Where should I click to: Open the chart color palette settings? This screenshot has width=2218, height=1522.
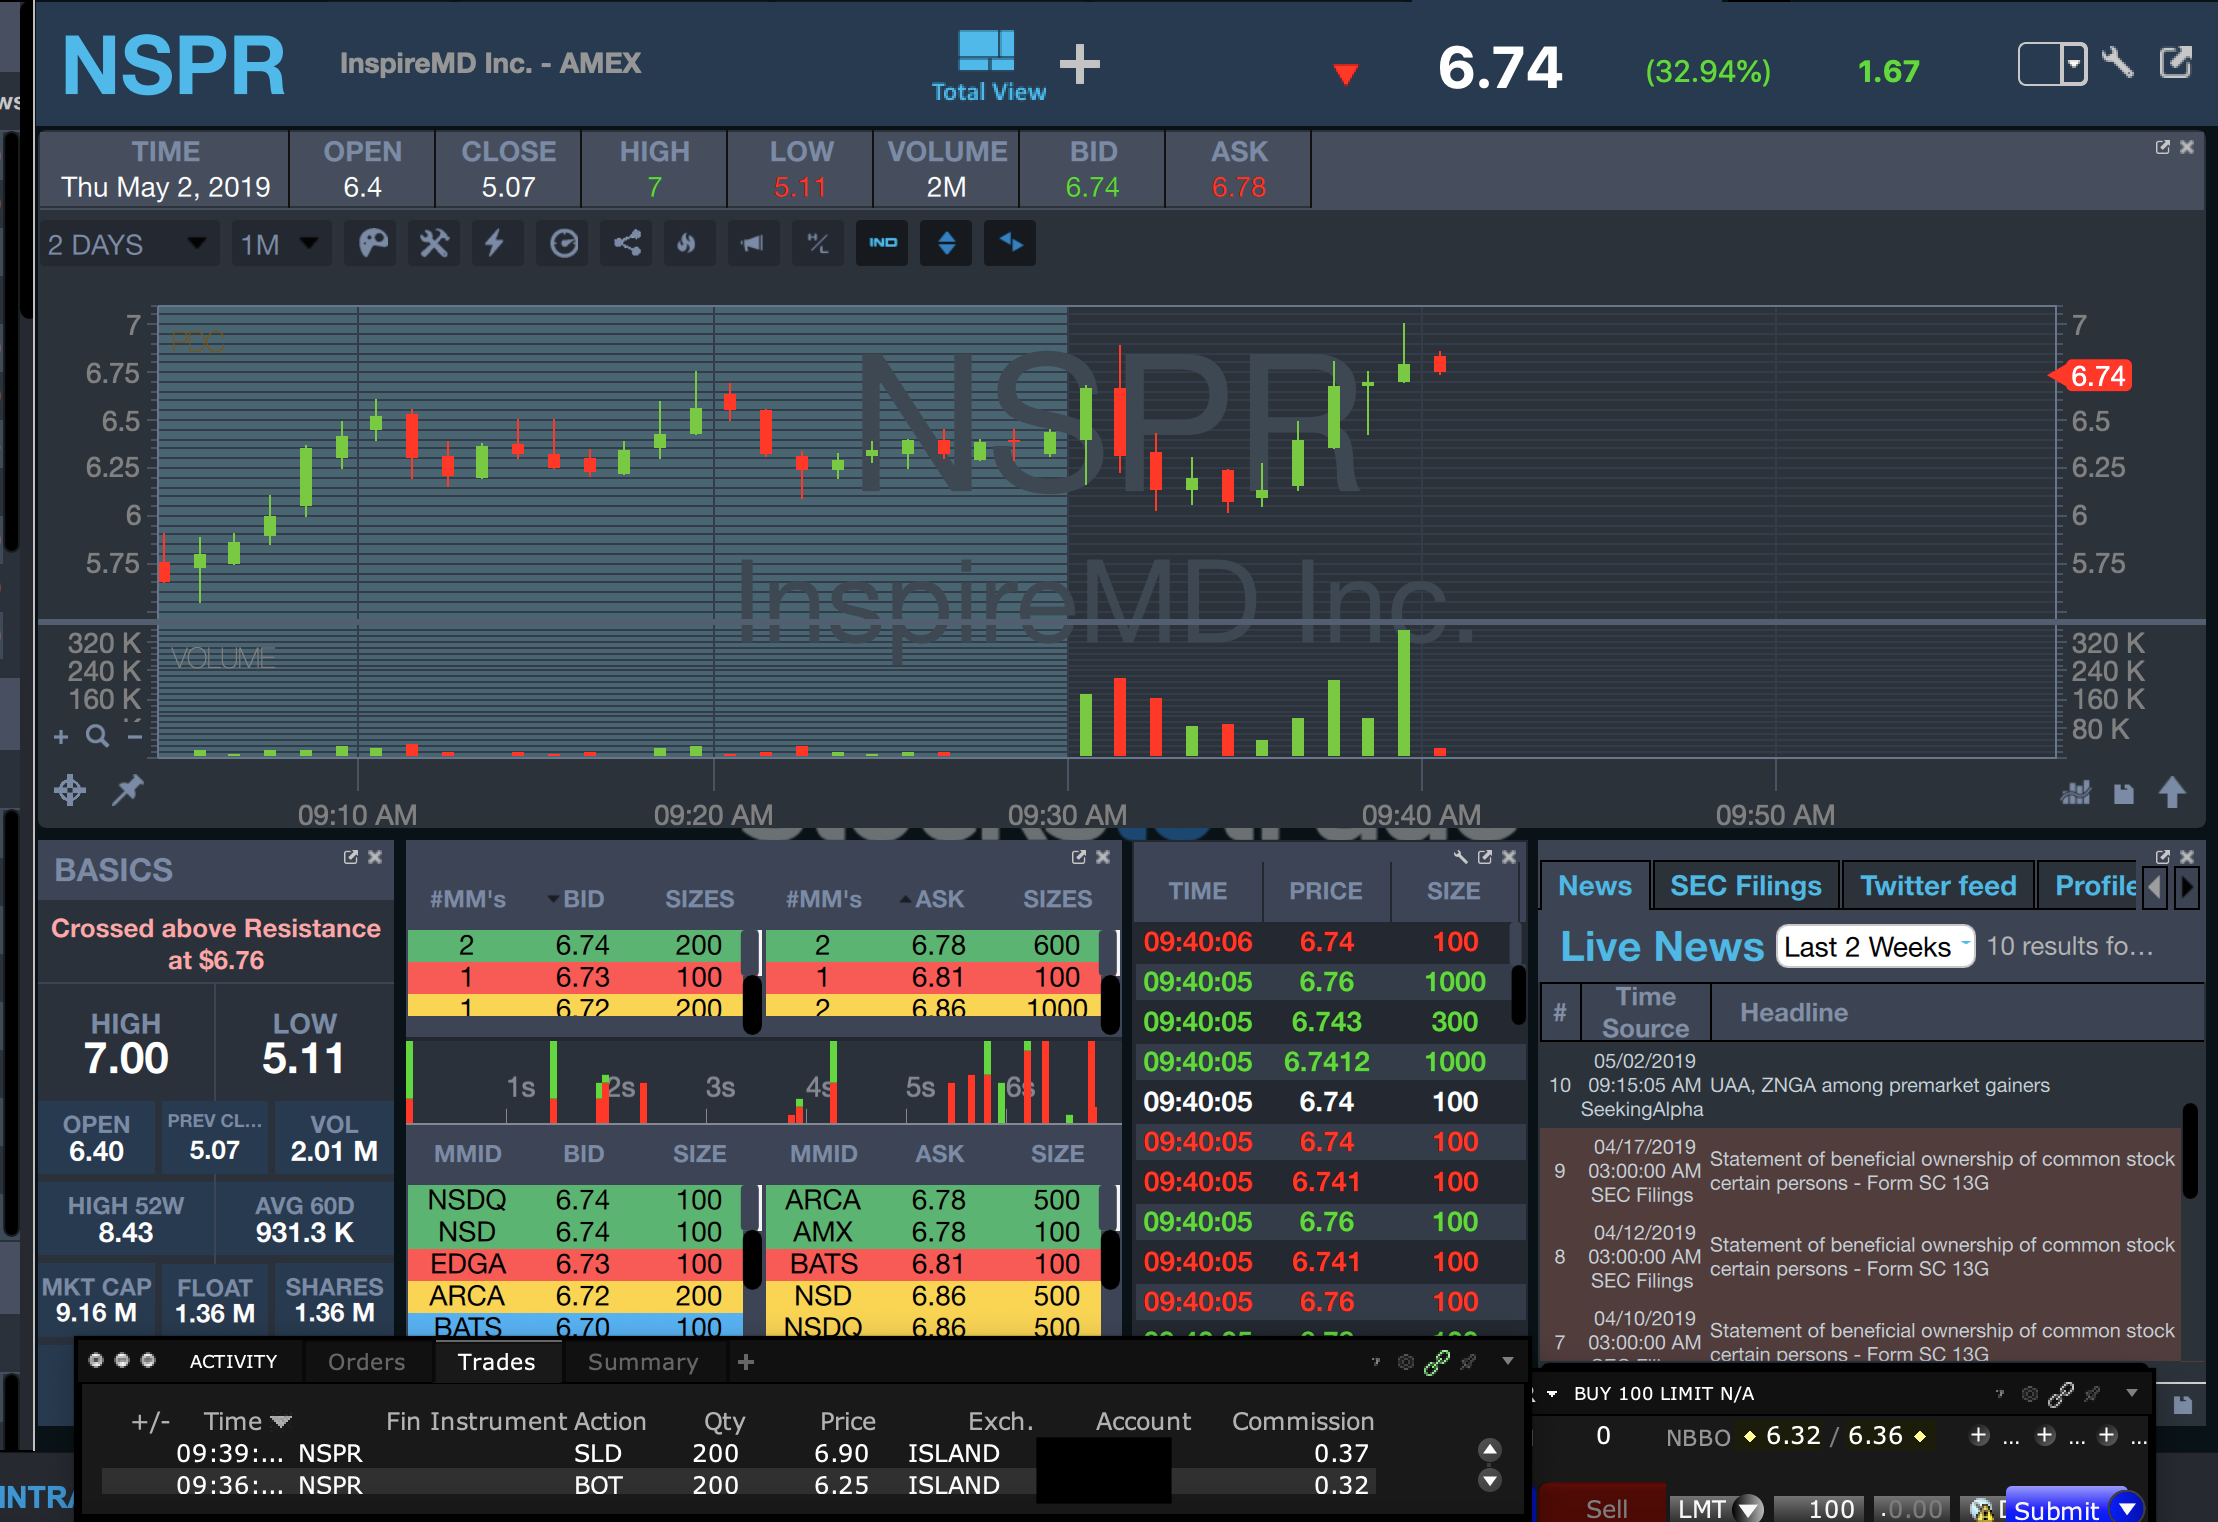(373, 244)
